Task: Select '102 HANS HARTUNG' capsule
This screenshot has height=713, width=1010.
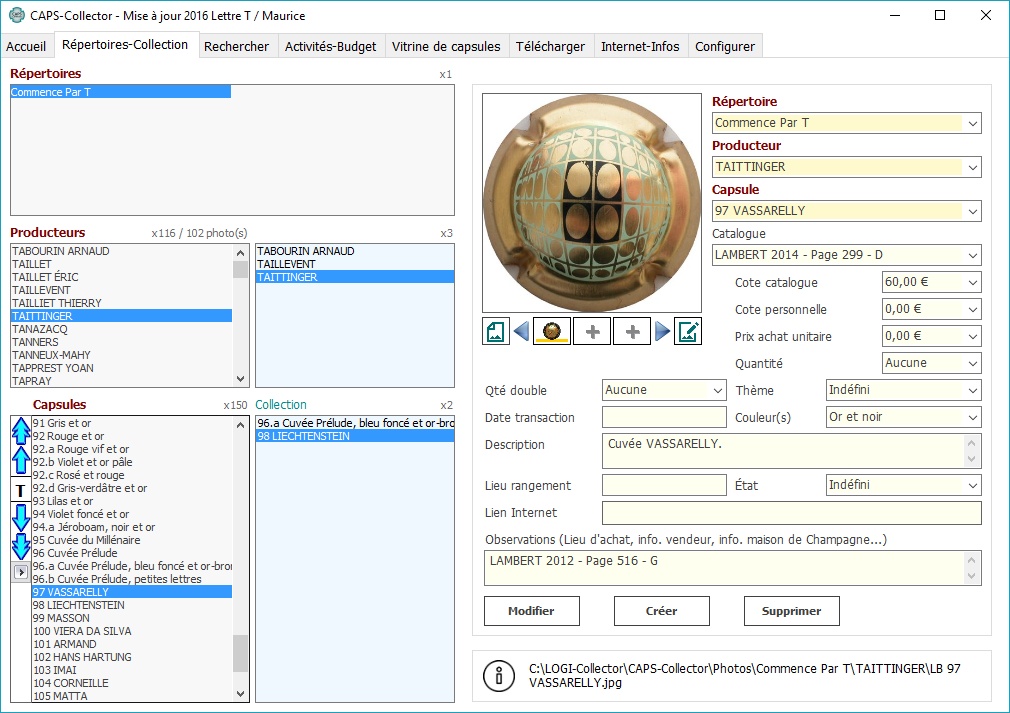Action: click(132, 657)
